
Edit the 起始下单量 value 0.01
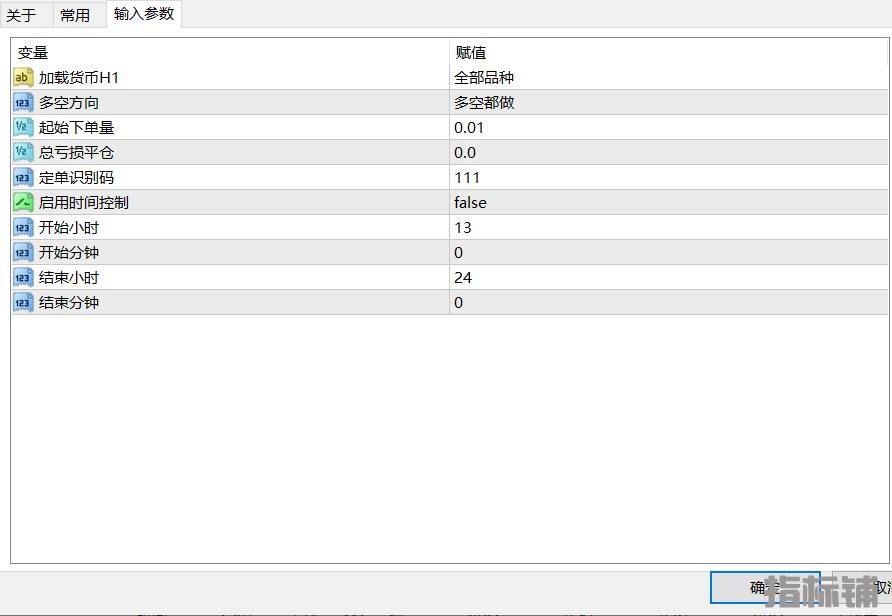coord(469,128)
